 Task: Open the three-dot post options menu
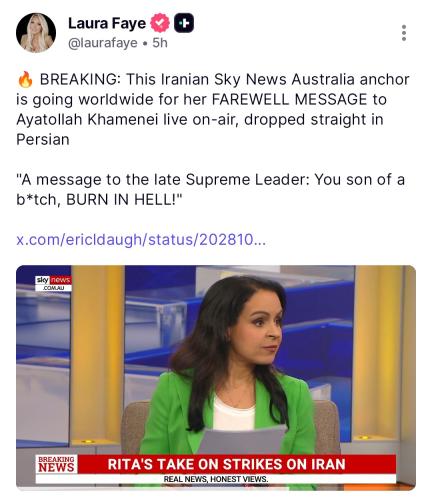point(404,33)
